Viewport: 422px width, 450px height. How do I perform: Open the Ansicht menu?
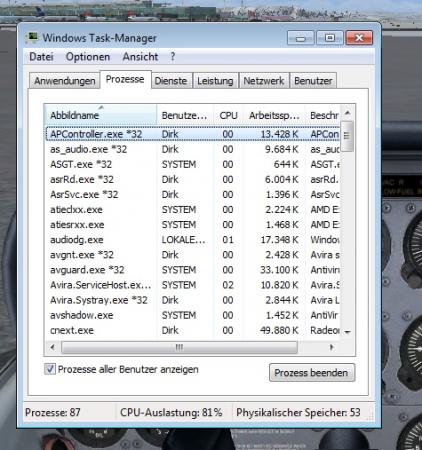click(140, 57)
